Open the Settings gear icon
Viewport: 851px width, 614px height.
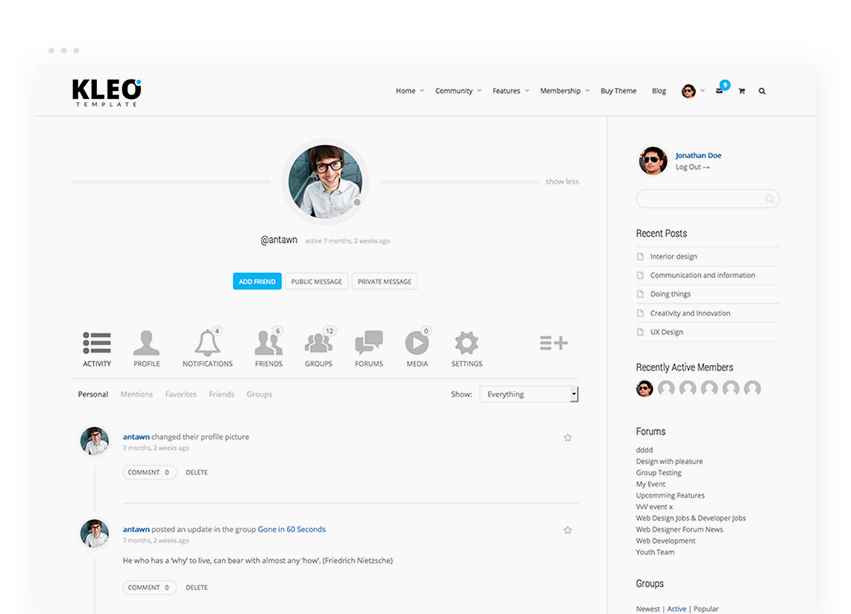pos(466,344)
